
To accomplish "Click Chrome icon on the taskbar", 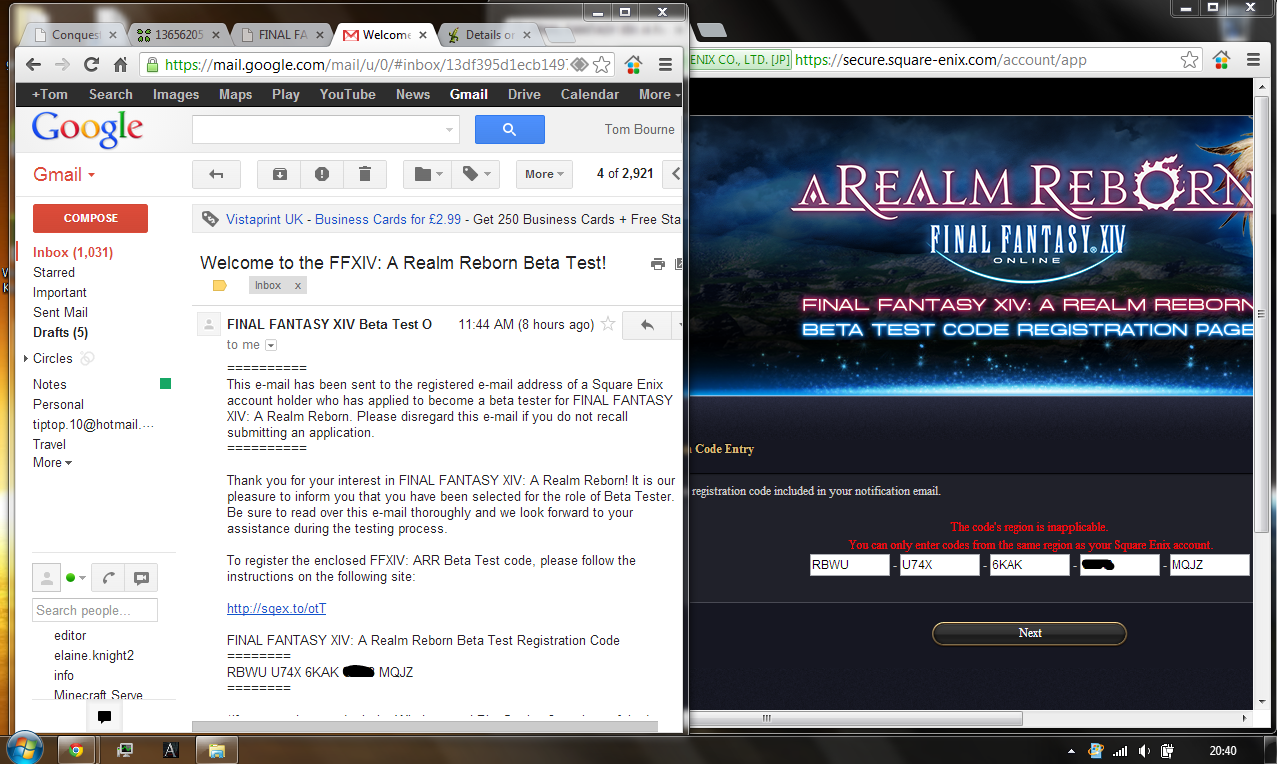I will click(x=77, y=749).
